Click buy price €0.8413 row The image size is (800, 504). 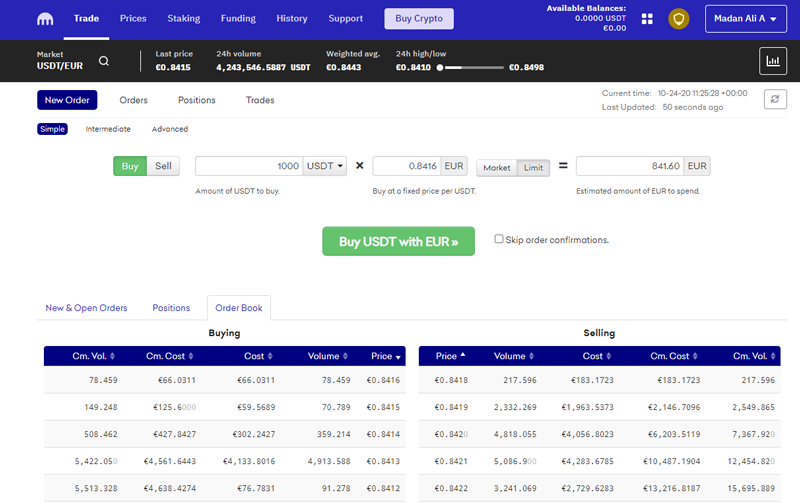224,461
